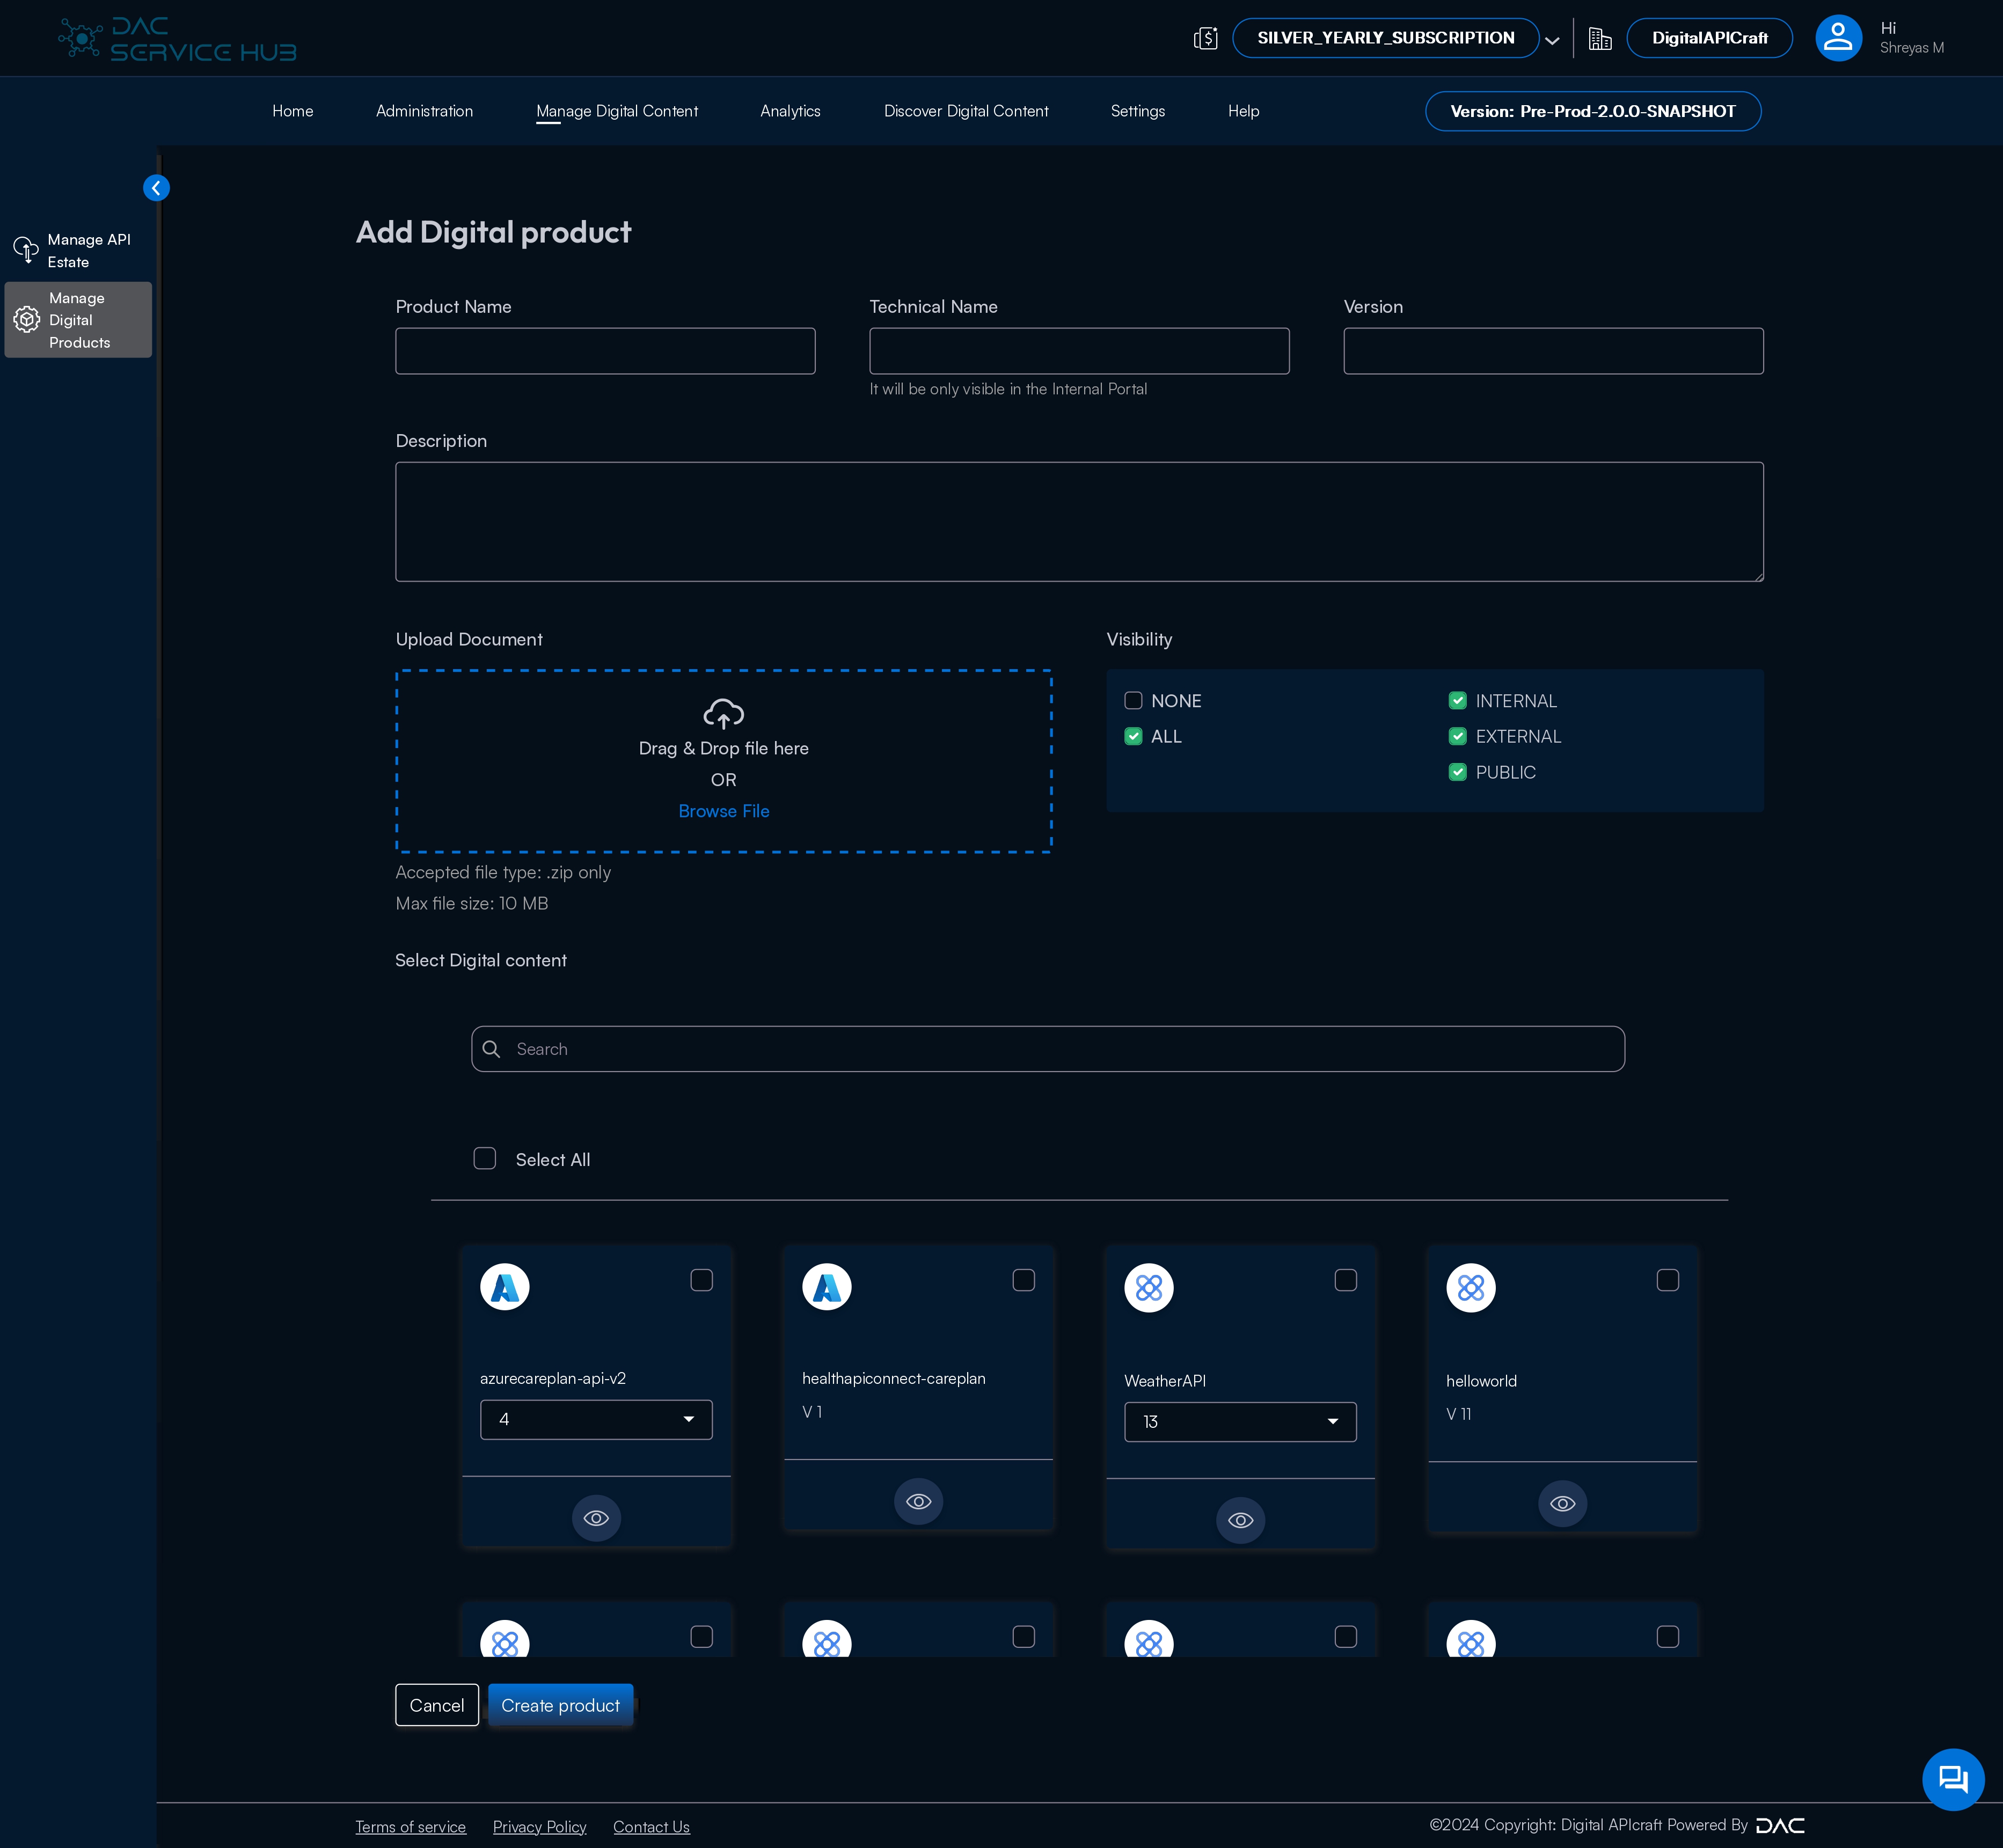
Task: Click the Manage API Estate cloud icon
Action: click(x=25, y=250)
